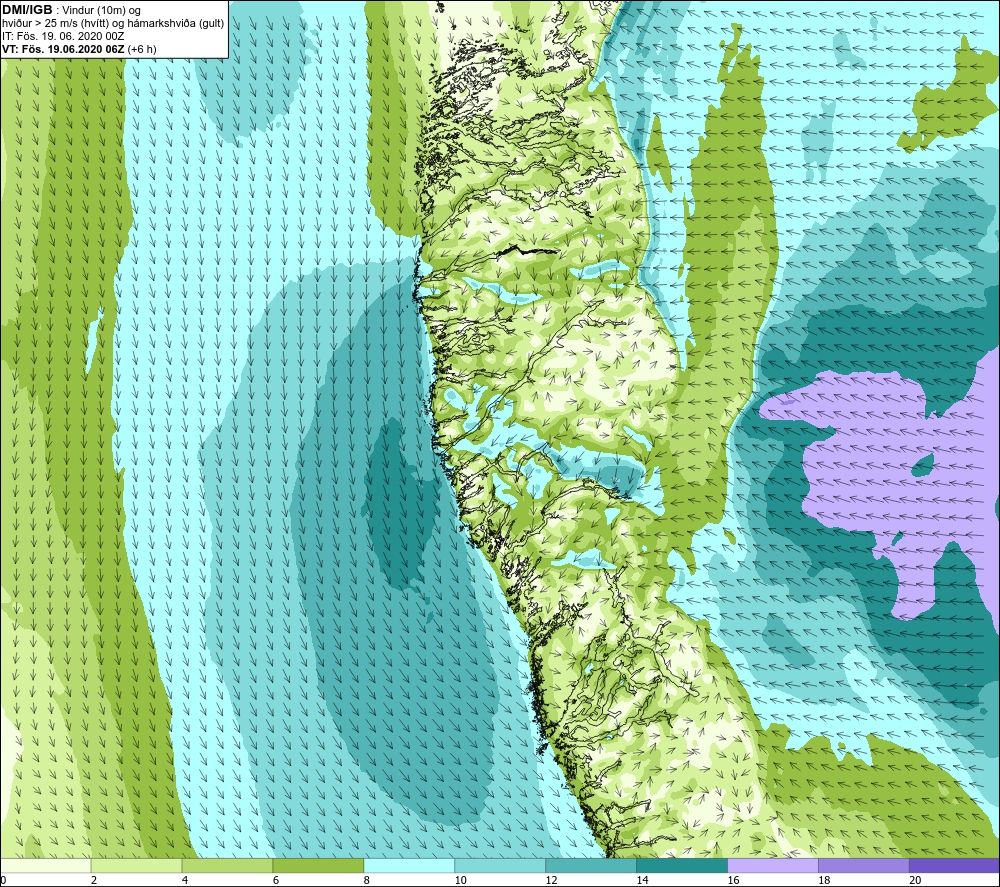
Task: Select the 18–20 m/s medium purple legend swatch
Action: [x=864, y=865]
